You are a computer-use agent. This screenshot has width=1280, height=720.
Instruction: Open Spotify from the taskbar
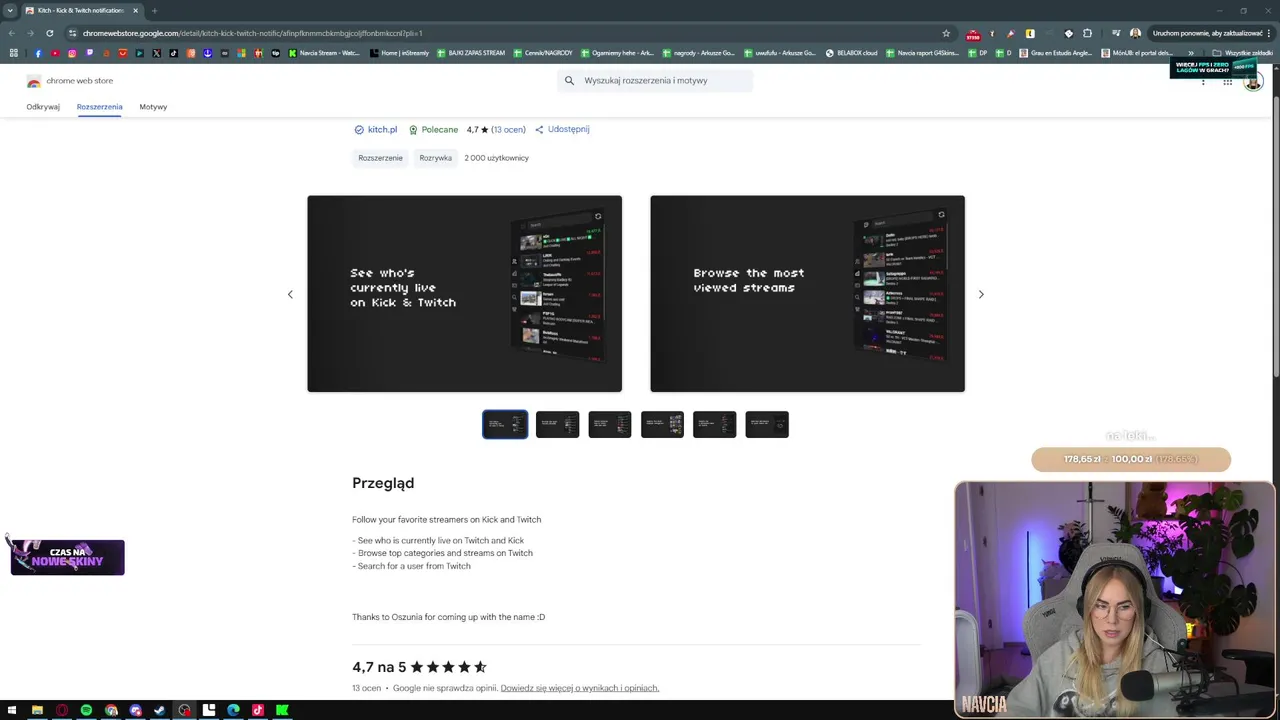pyautogui.click(x=86, y=710)
